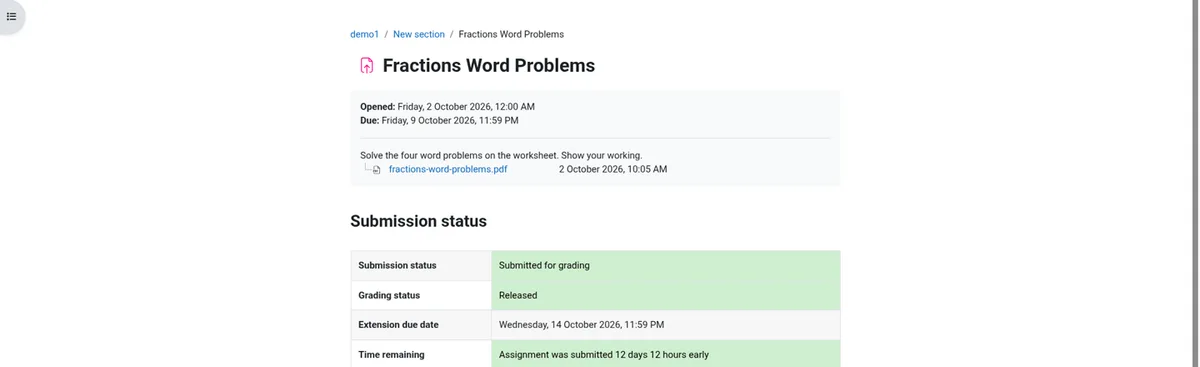Click the Due date Friday, 9 October 2026

click(449, 120)
